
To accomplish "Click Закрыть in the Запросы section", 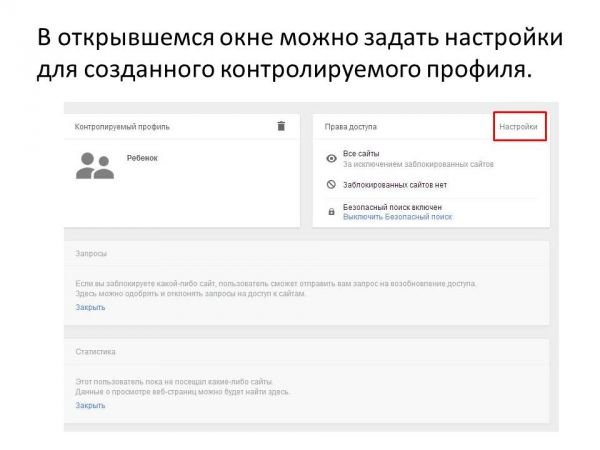I will tap(90, 307).
